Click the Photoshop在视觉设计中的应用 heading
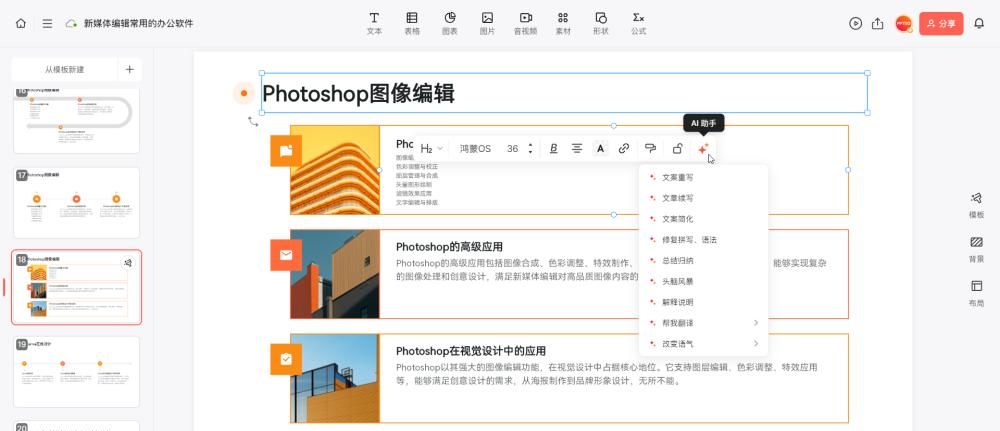Image resolution: width=1000 pixels, height=431 pixels. [x=471, y=351]
